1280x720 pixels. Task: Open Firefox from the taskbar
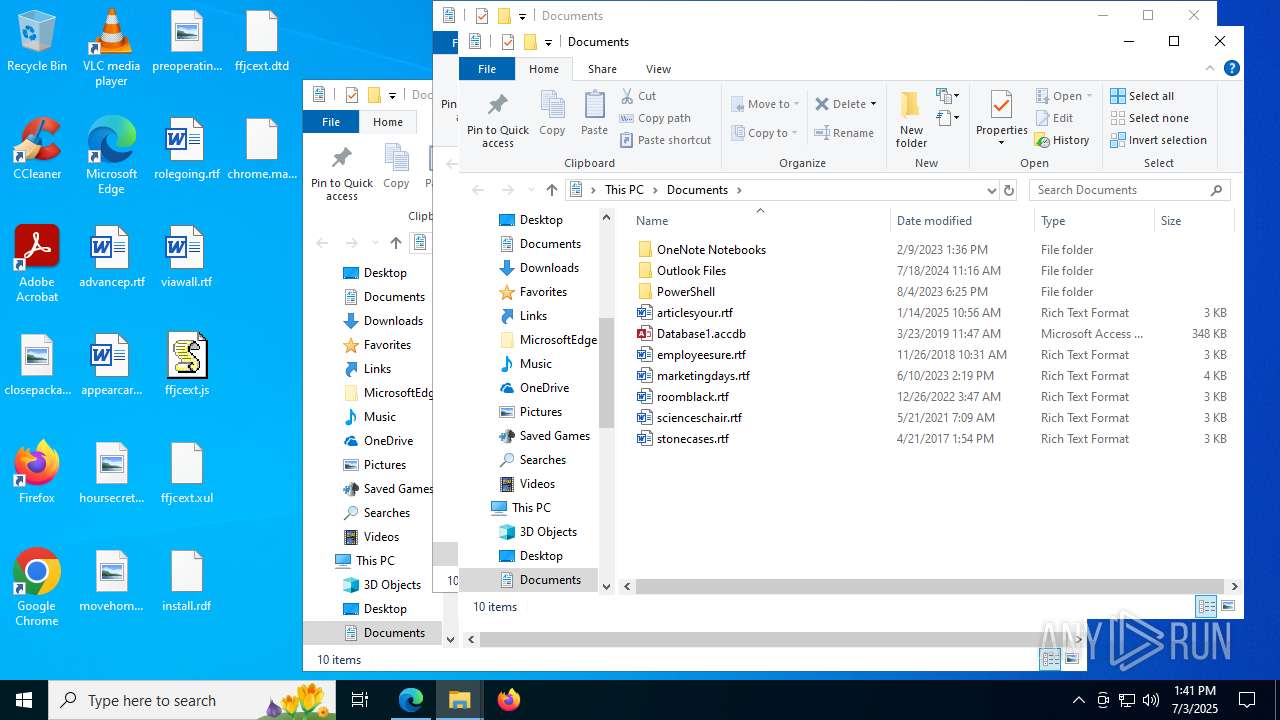508,700
